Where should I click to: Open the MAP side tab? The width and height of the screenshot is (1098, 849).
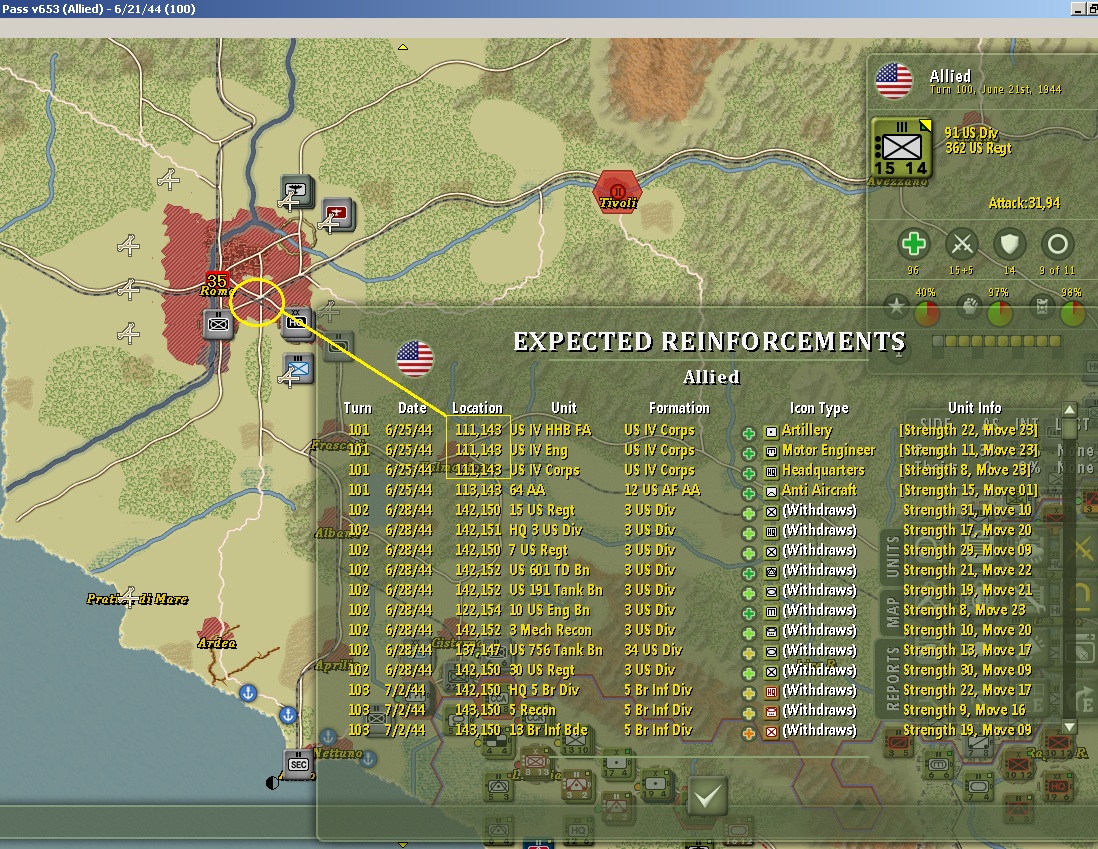pos(892,612)
